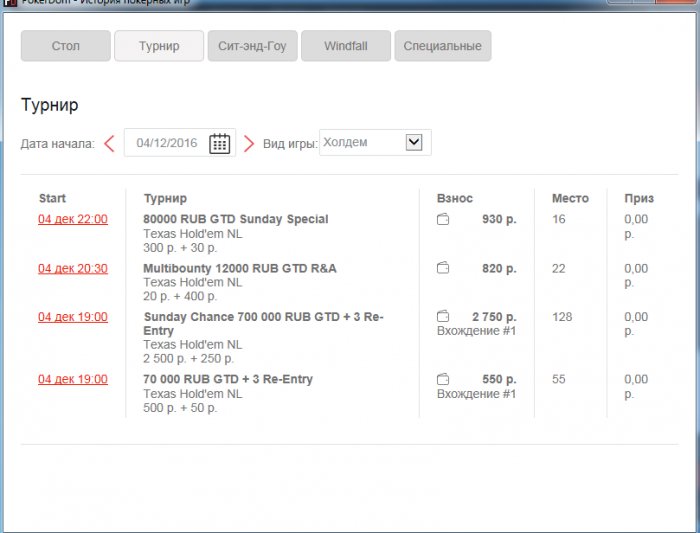Viewport: 700px width, 533px height.
Task: Expand the Вид игры dropdown arrow
Action: [414, 142]
